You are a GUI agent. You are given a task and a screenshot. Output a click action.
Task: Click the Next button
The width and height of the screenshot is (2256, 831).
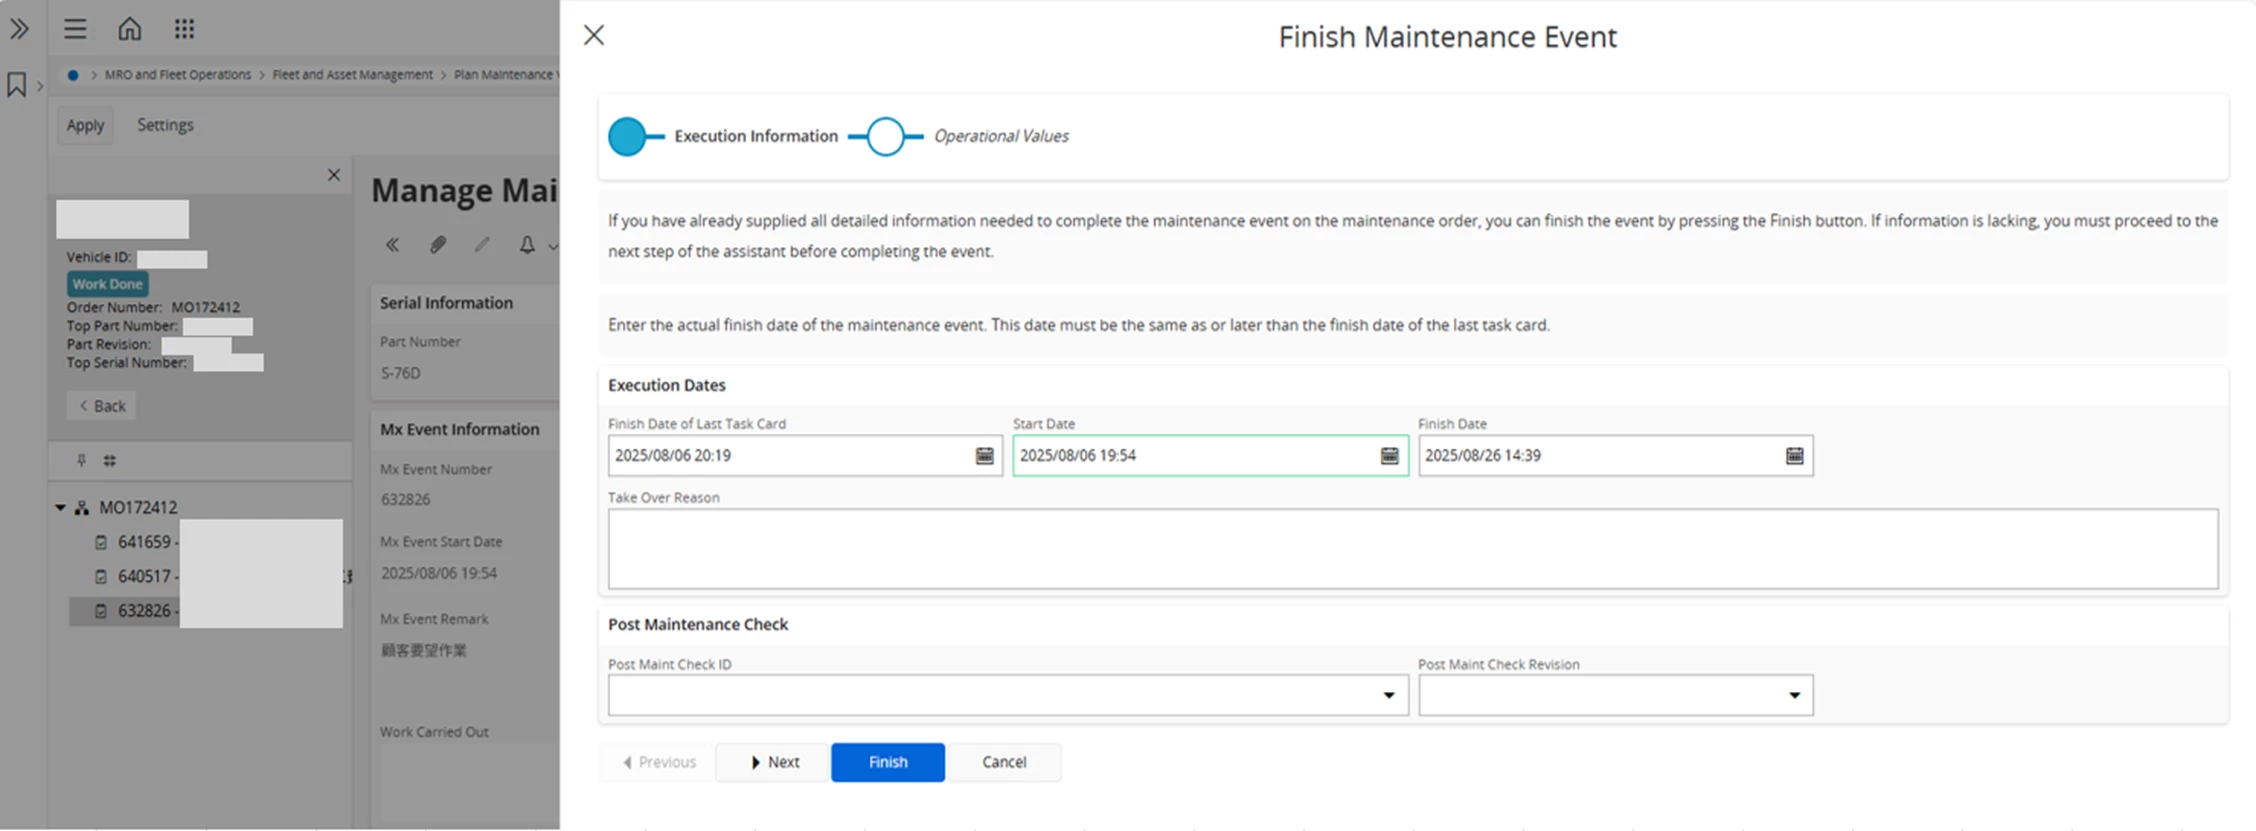pyautogui.click(x=773, y=762)
